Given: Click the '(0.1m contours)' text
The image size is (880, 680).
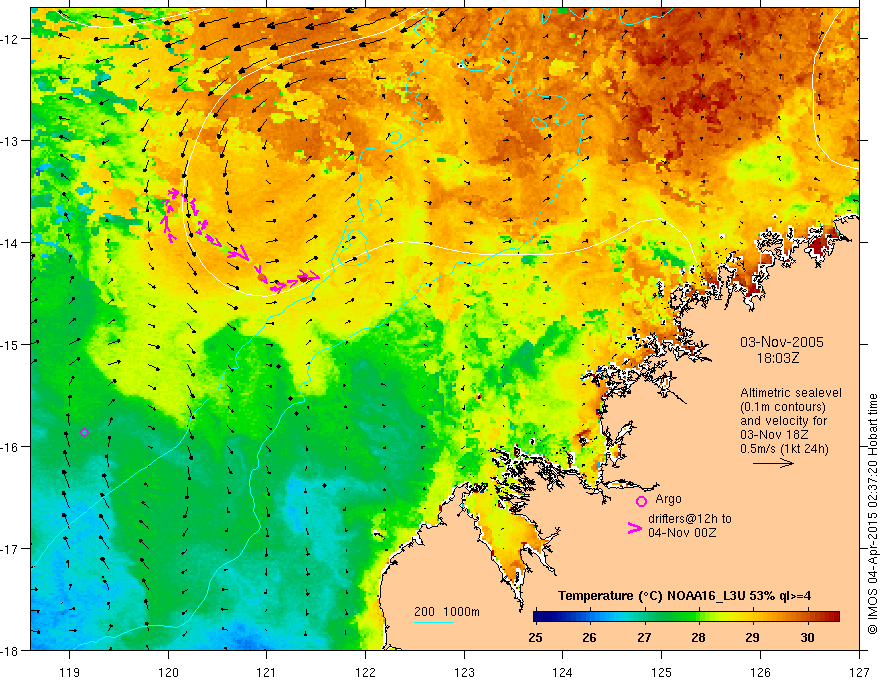Looking at the screenshot, I should click(783, 407).
